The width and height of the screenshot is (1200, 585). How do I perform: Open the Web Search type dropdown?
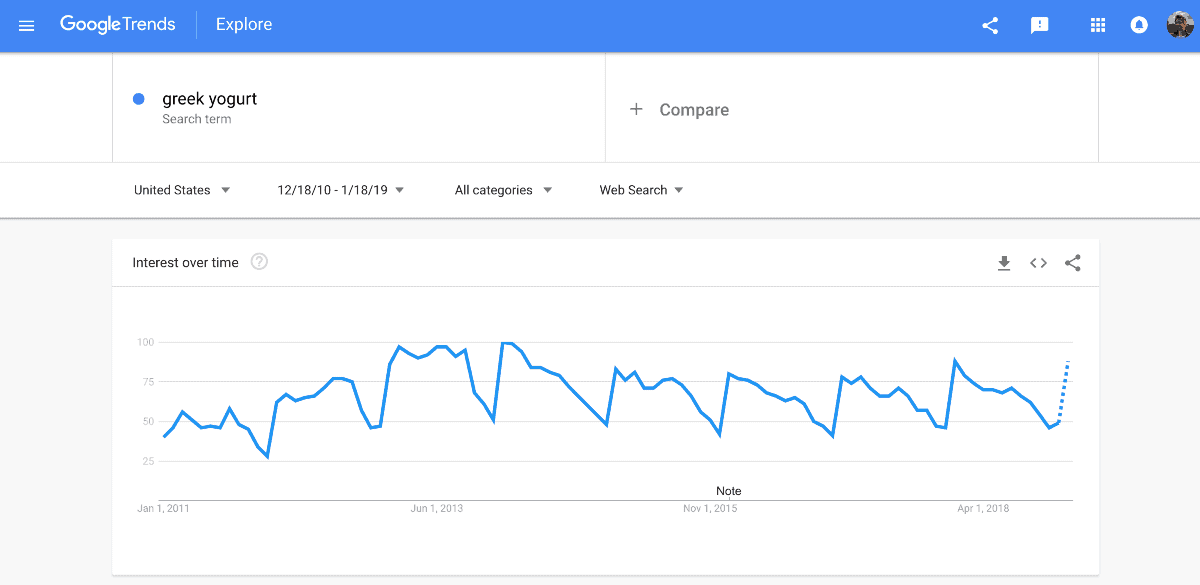(x=641, y=190)
